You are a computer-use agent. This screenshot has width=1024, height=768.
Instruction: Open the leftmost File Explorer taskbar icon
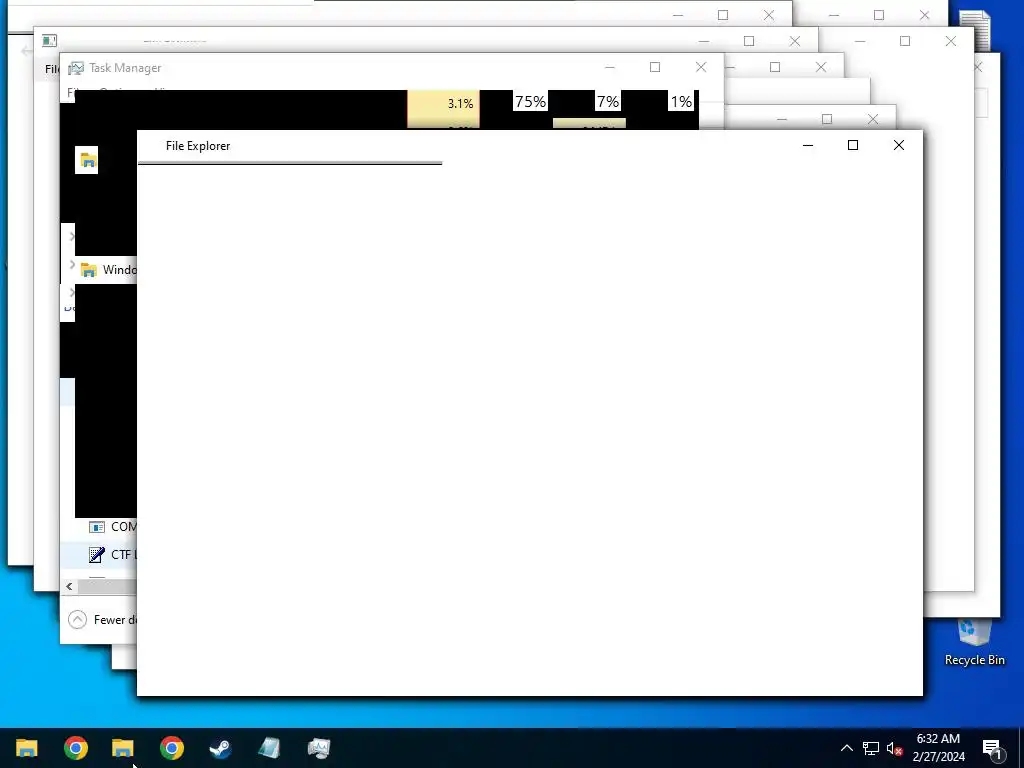coord(27,748)
